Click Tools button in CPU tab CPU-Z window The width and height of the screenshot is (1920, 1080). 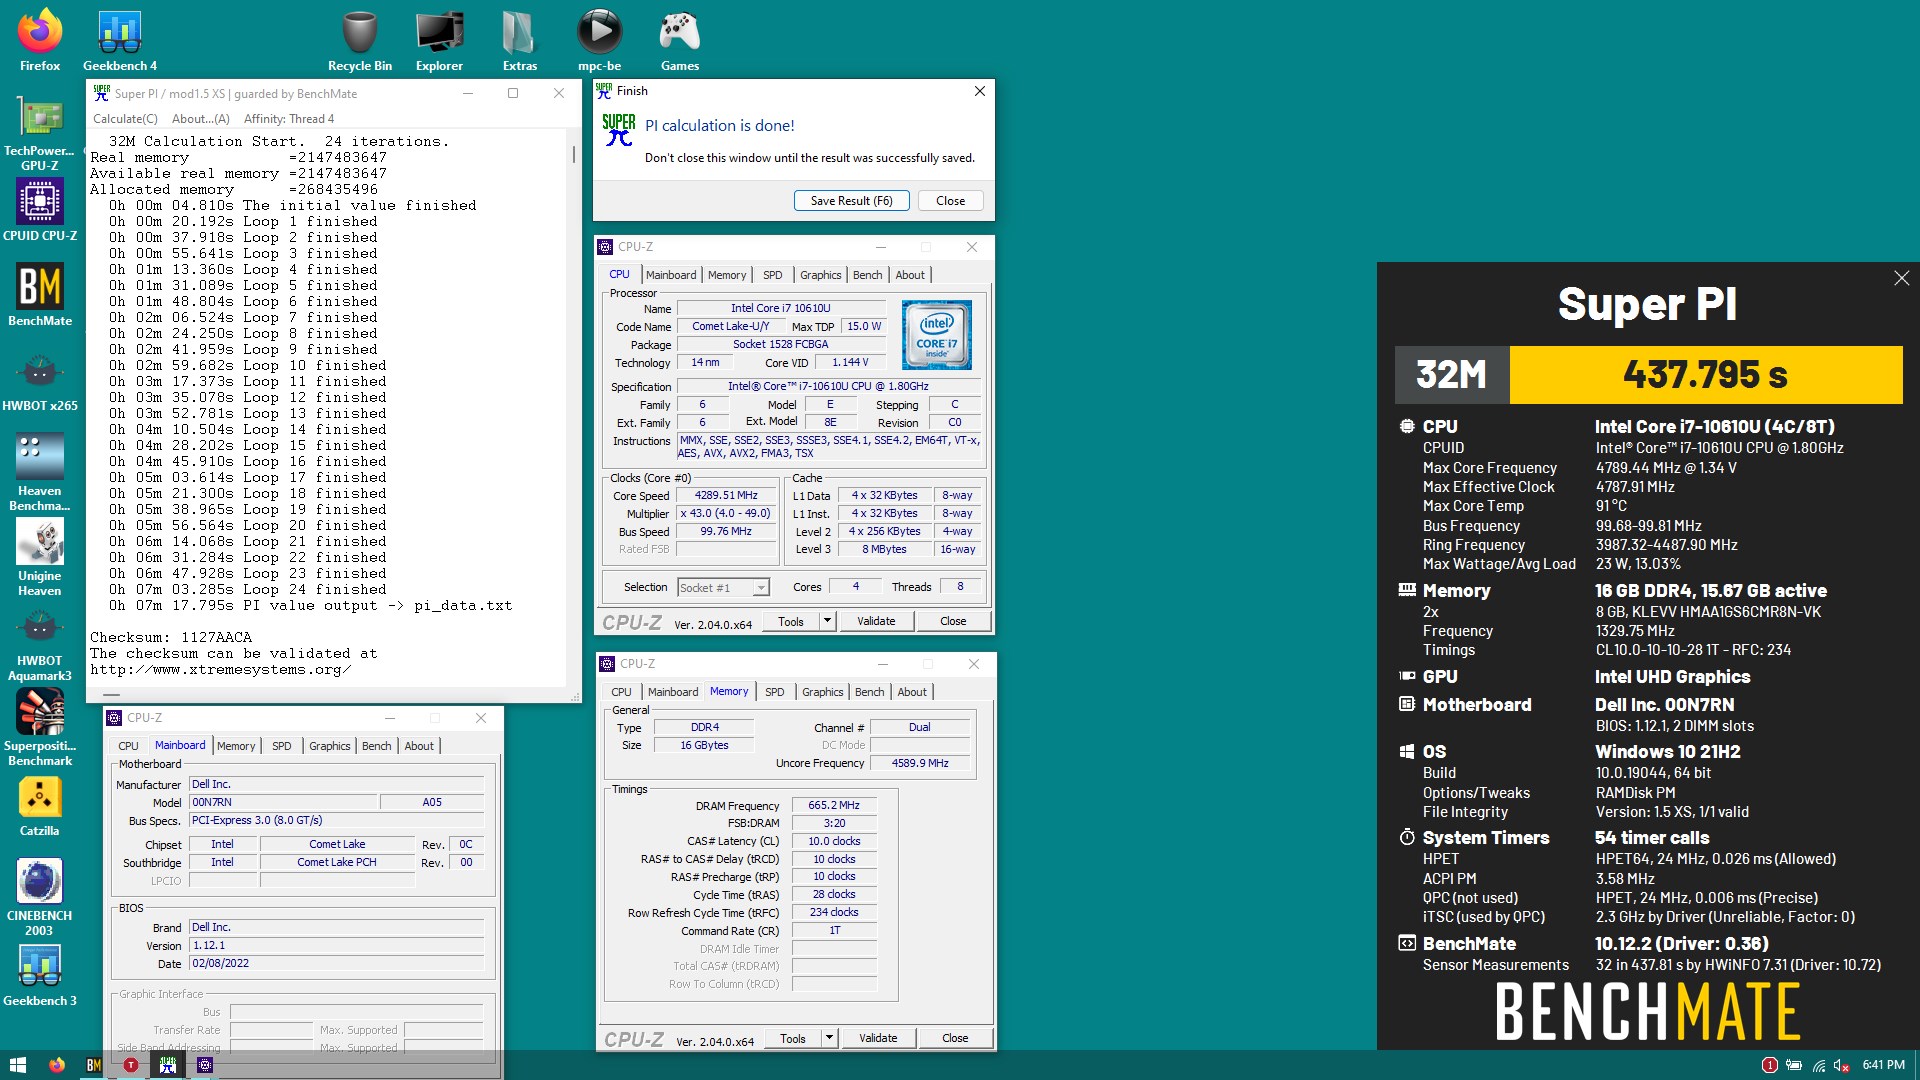[x=791, y=621]
